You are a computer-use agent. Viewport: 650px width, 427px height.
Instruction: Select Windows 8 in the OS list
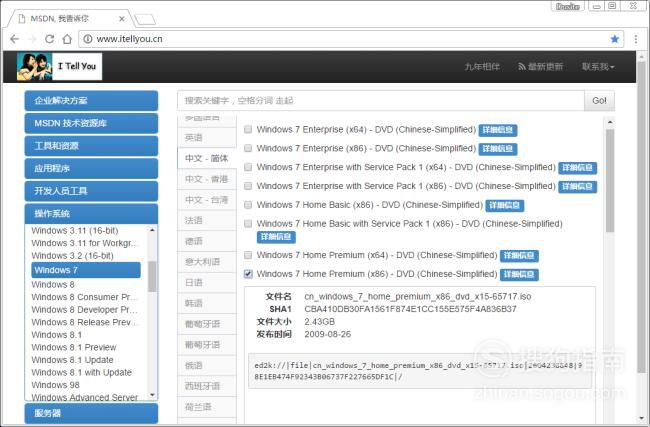[53, 285]
